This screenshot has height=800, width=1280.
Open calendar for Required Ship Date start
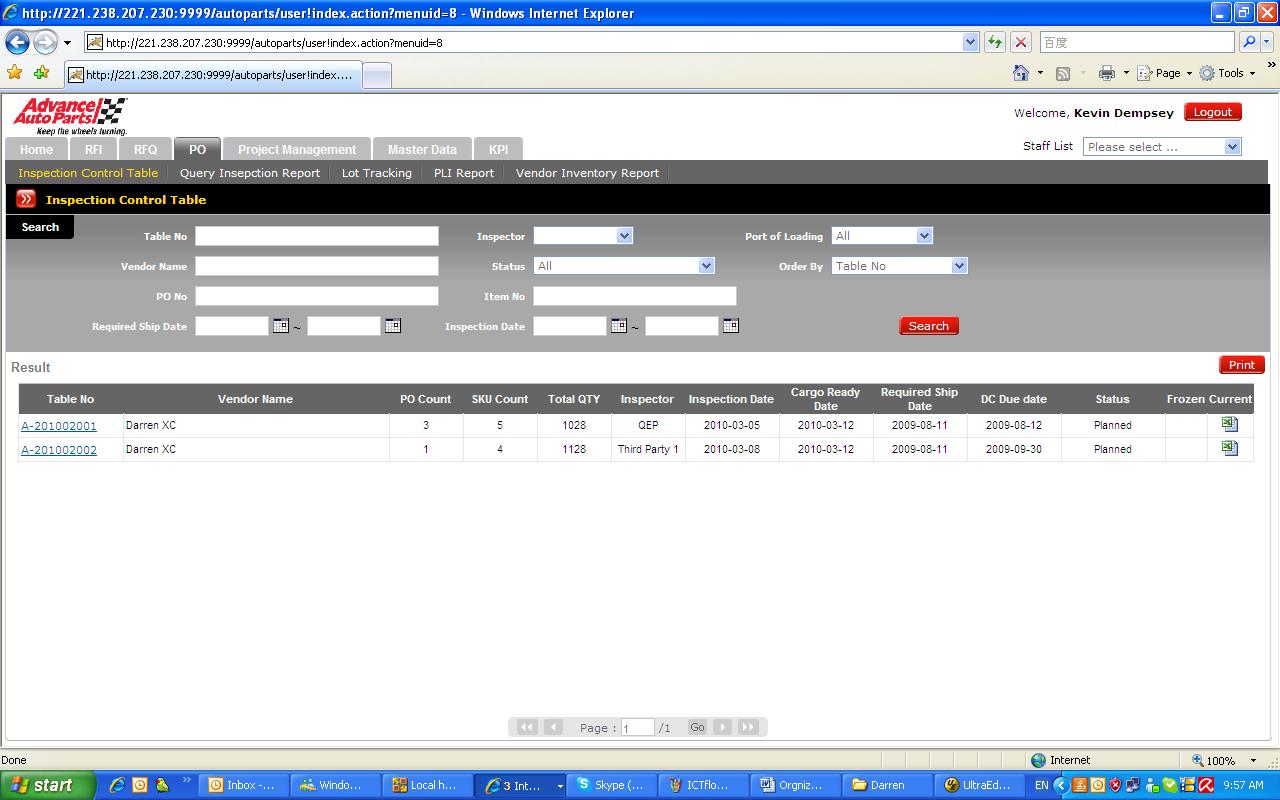point(281,326)
